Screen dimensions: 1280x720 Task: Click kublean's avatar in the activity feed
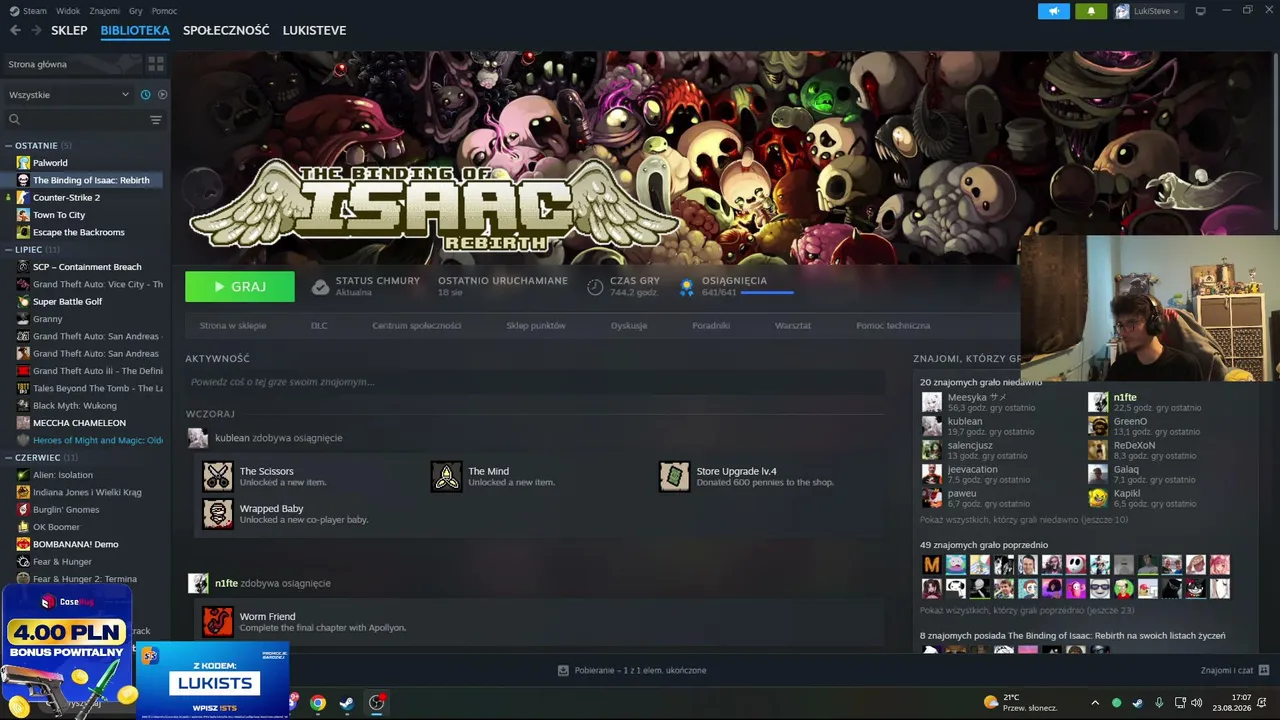(198, 438)
